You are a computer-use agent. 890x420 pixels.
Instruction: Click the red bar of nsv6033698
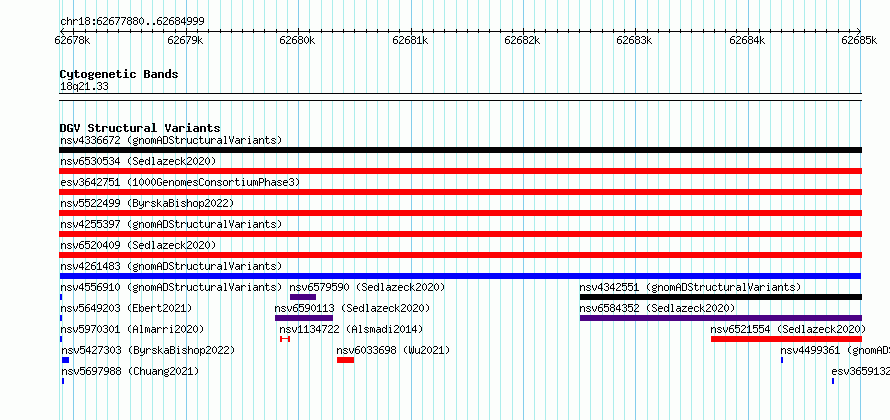345,360
